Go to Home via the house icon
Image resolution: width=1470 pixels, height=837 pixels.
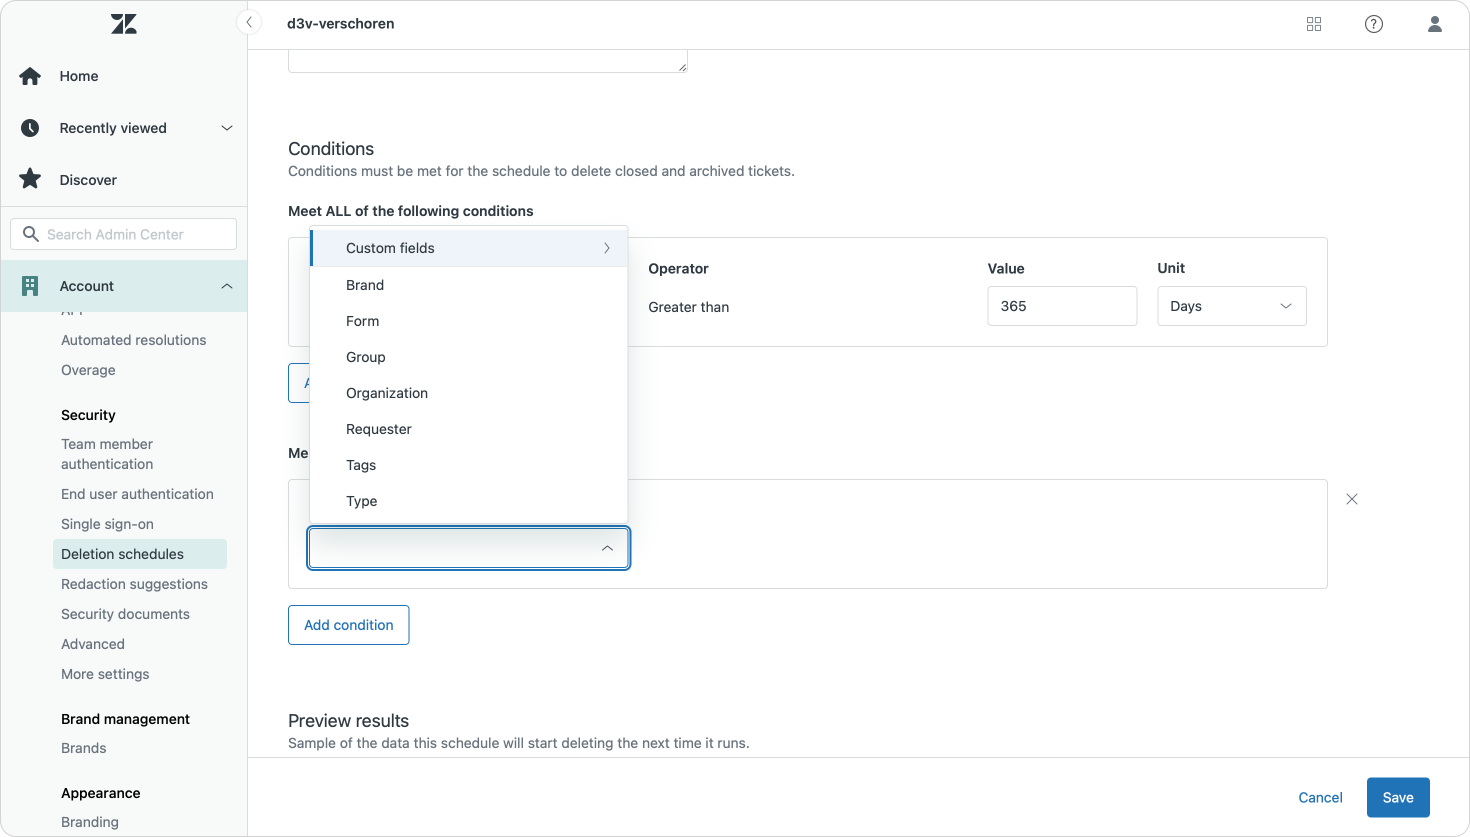click(30, 76)
